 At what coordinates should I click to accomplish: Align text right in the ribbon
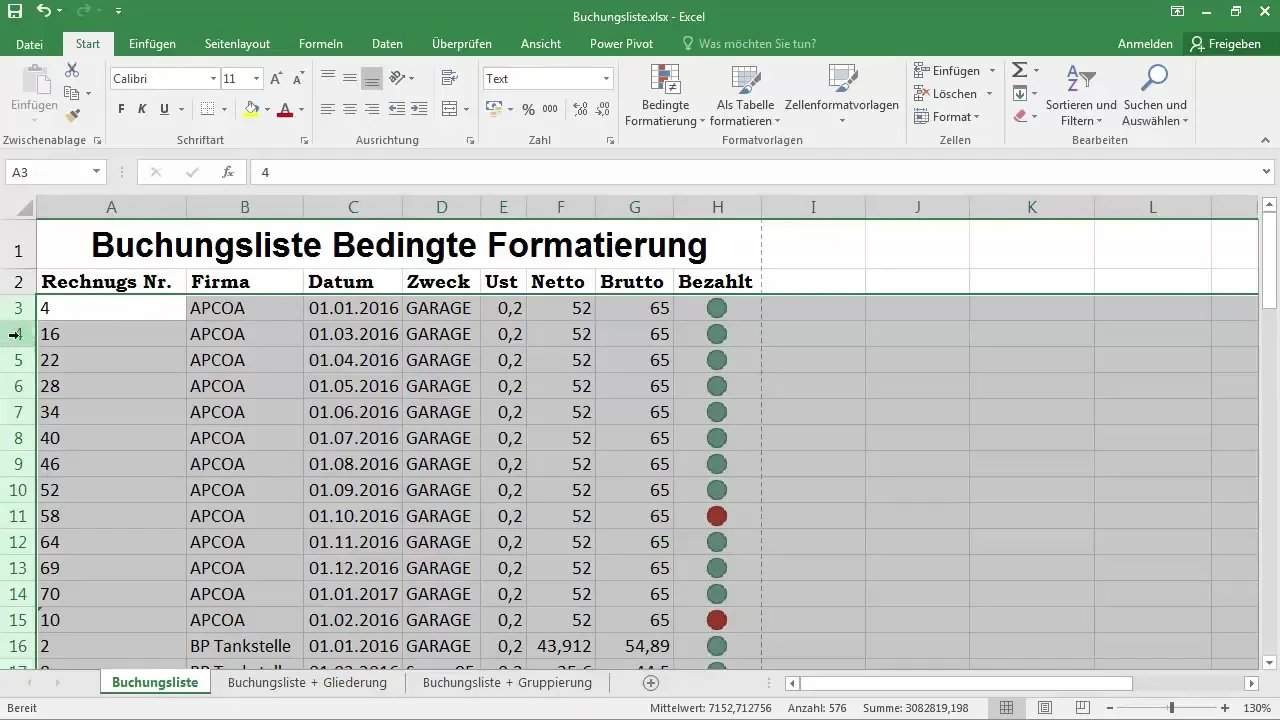(x=372, y=109)
